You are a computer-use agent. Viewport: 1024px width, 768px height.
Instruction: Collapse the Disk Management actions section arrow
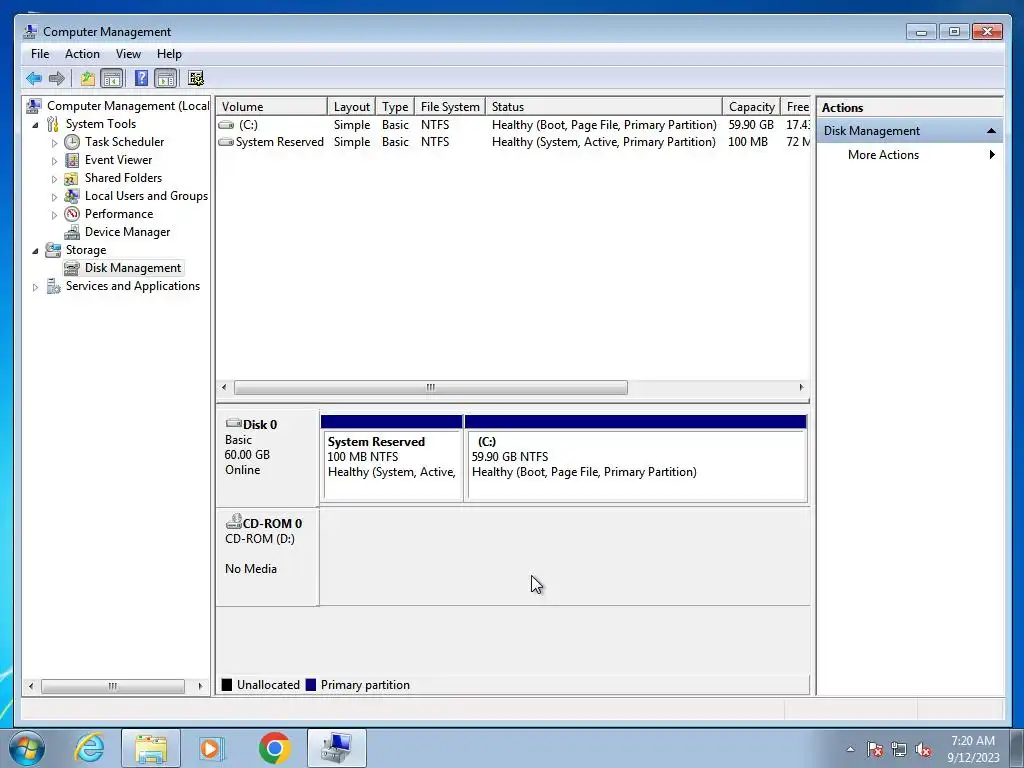991,131
